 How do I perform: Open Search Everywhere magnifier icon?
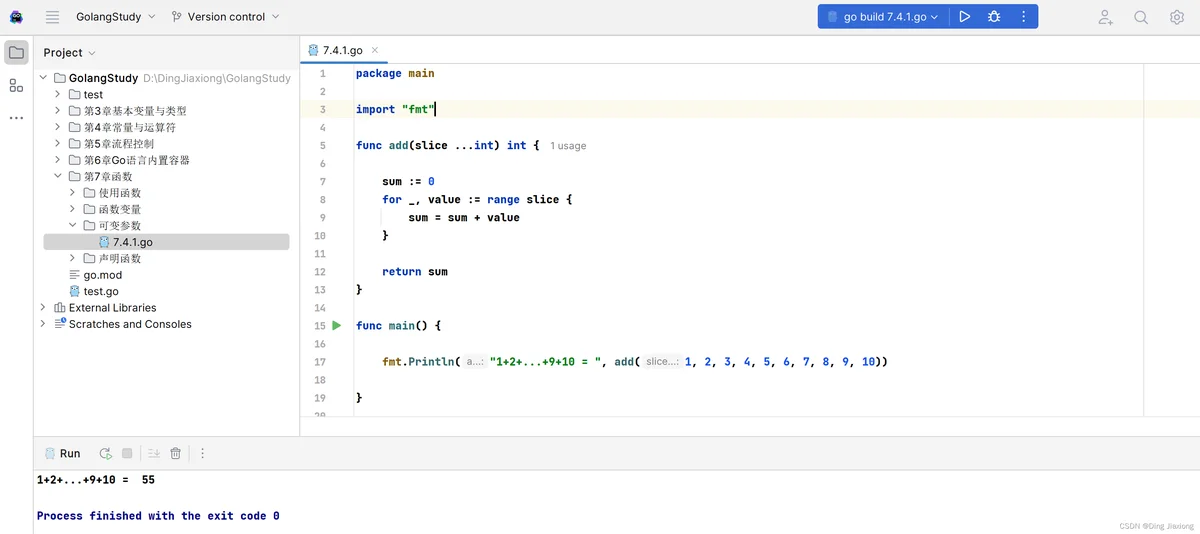1141,17
